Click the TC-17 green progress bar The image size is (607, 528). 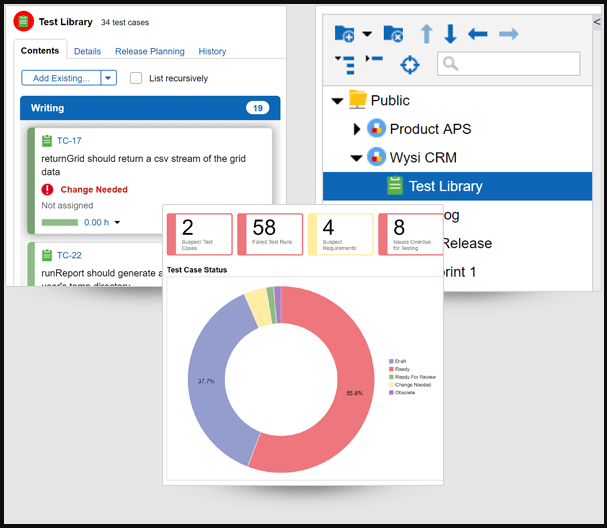point(60,223)
